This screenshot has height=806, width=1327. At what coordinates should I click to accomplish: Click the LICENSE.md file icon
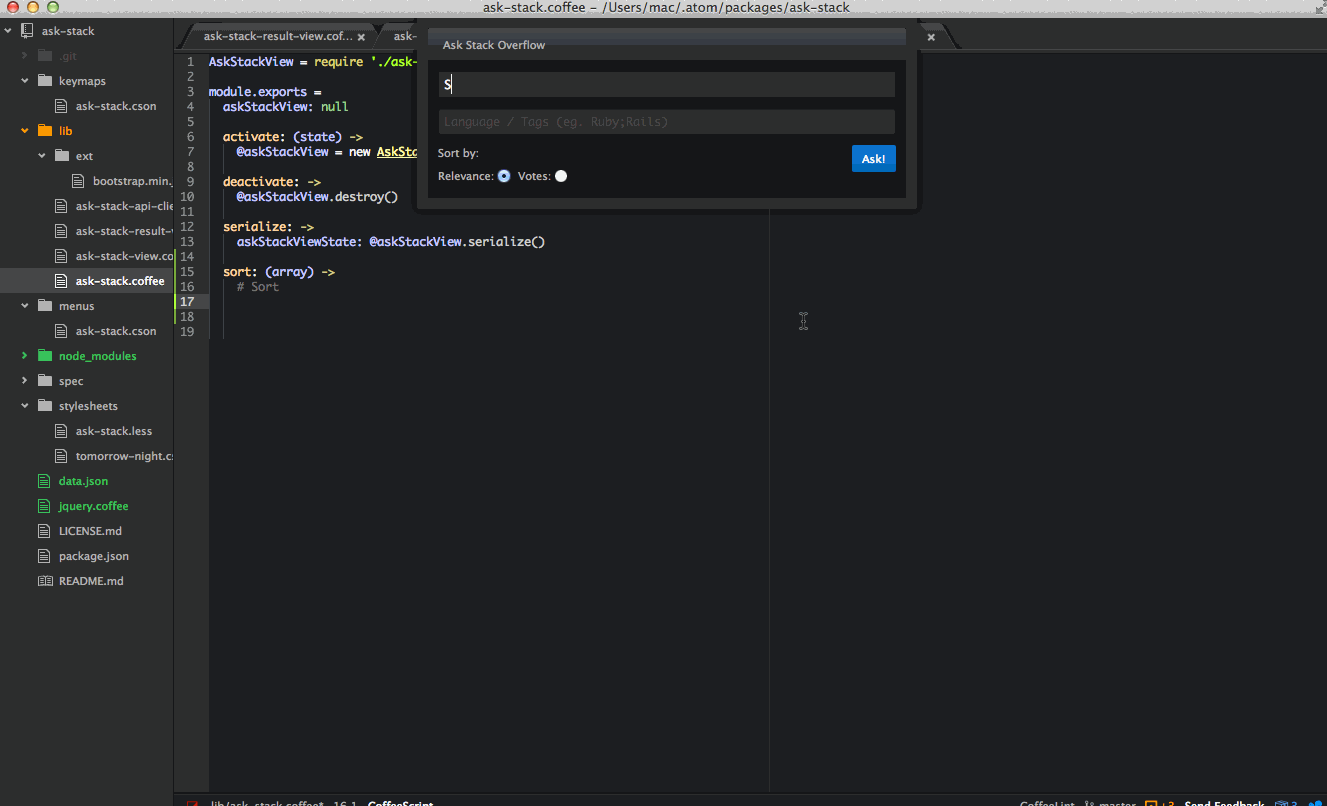[43, 531]
